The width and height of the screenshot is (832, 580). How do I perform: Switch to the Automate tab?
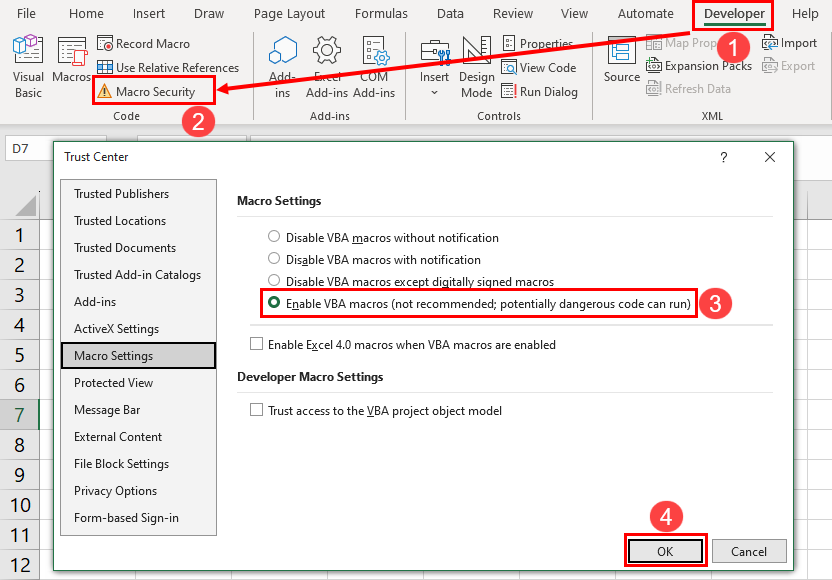coord(645,13)
